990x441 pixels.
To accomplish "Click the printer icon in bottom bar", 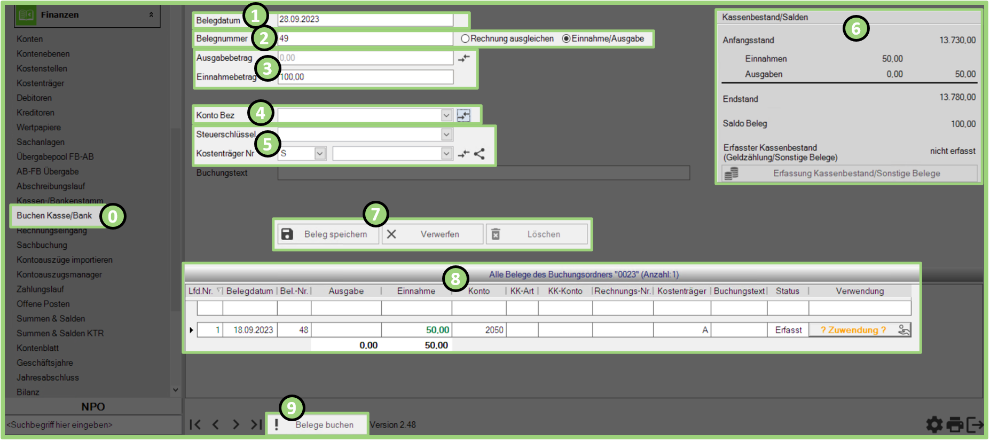I will 955,425.
